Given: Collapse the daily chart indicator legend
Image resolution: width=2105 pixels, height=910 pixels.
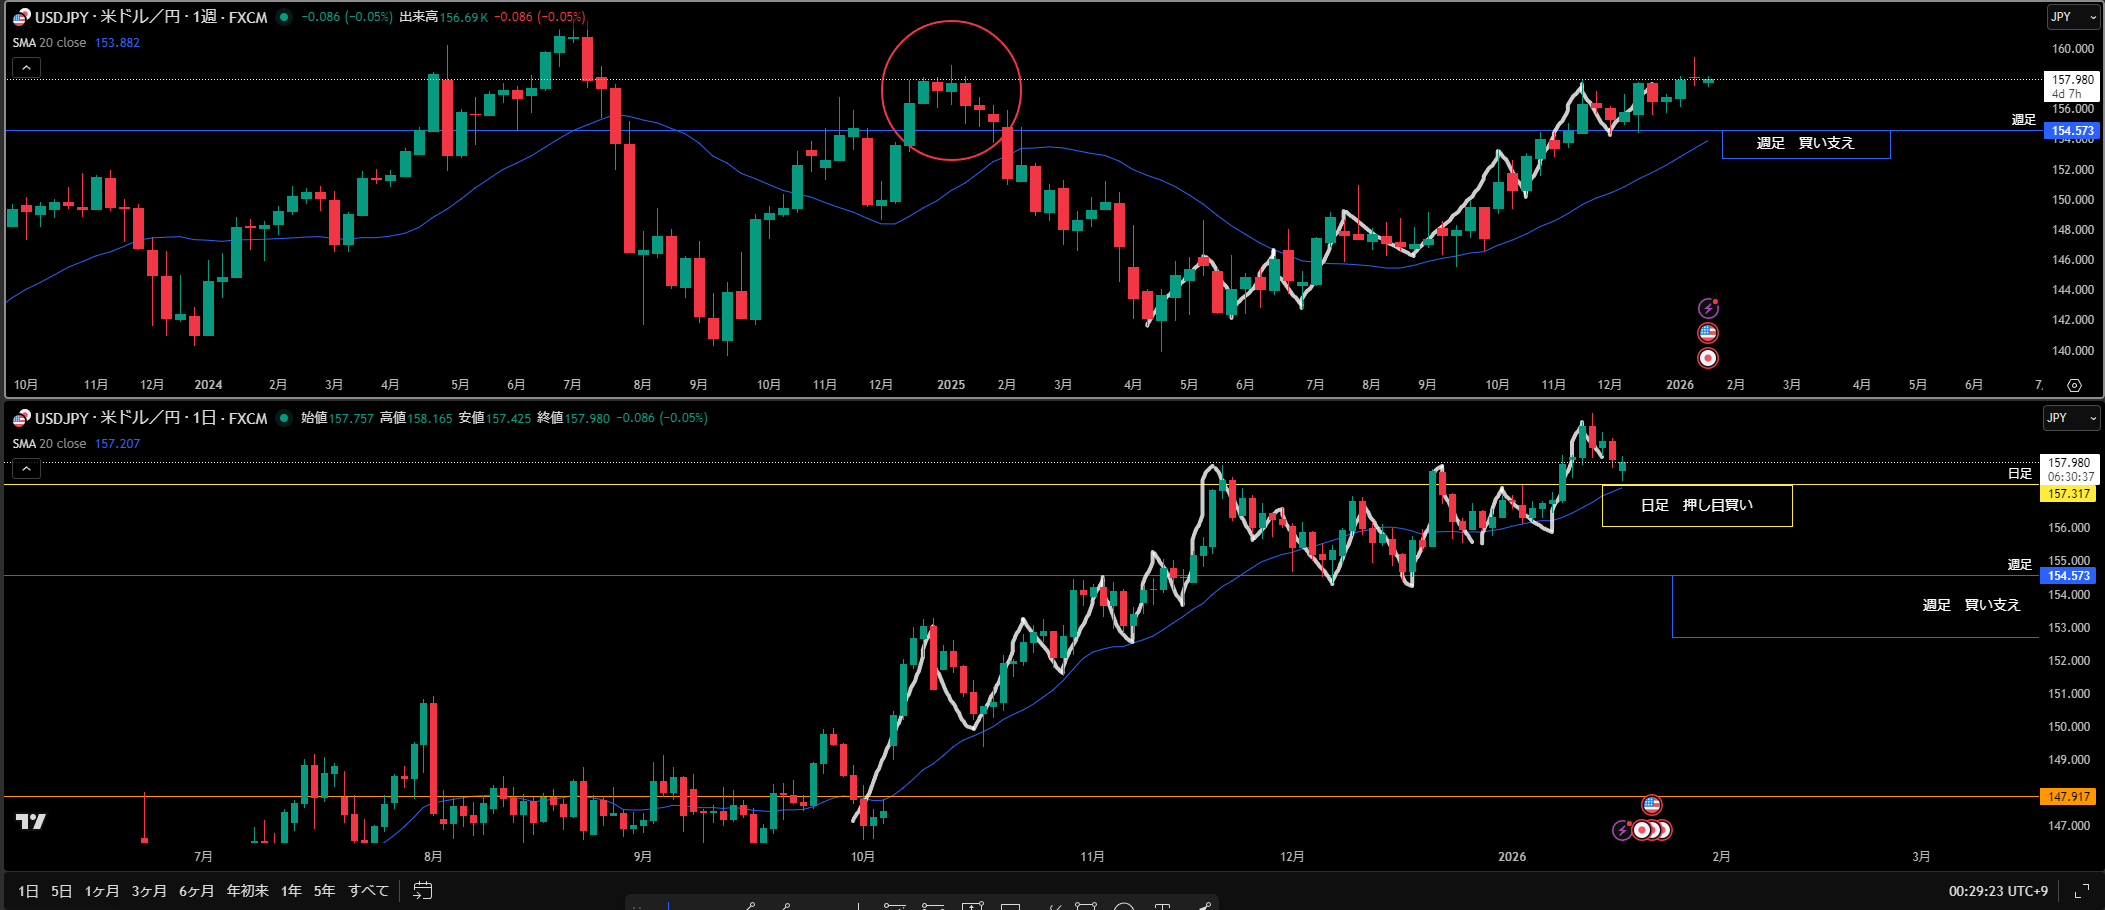Looking at the screenshot, I should coord(26,468).
